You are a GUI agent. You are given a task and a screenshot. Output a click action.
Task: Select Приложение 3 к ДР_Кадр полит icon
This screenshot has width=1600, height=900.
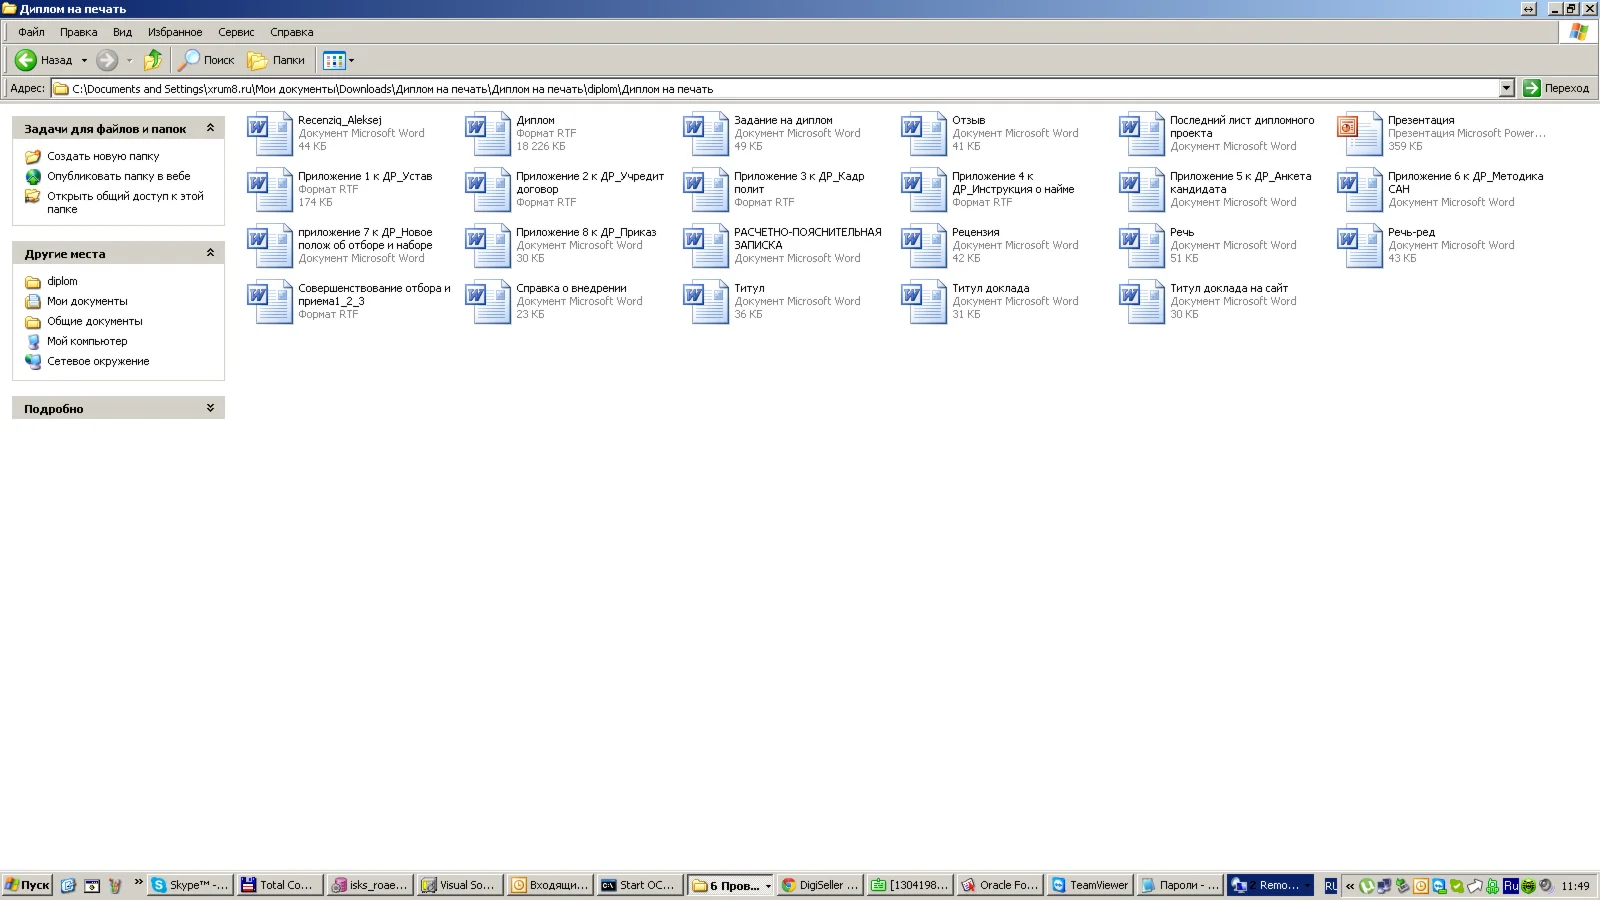coord(706,190)
